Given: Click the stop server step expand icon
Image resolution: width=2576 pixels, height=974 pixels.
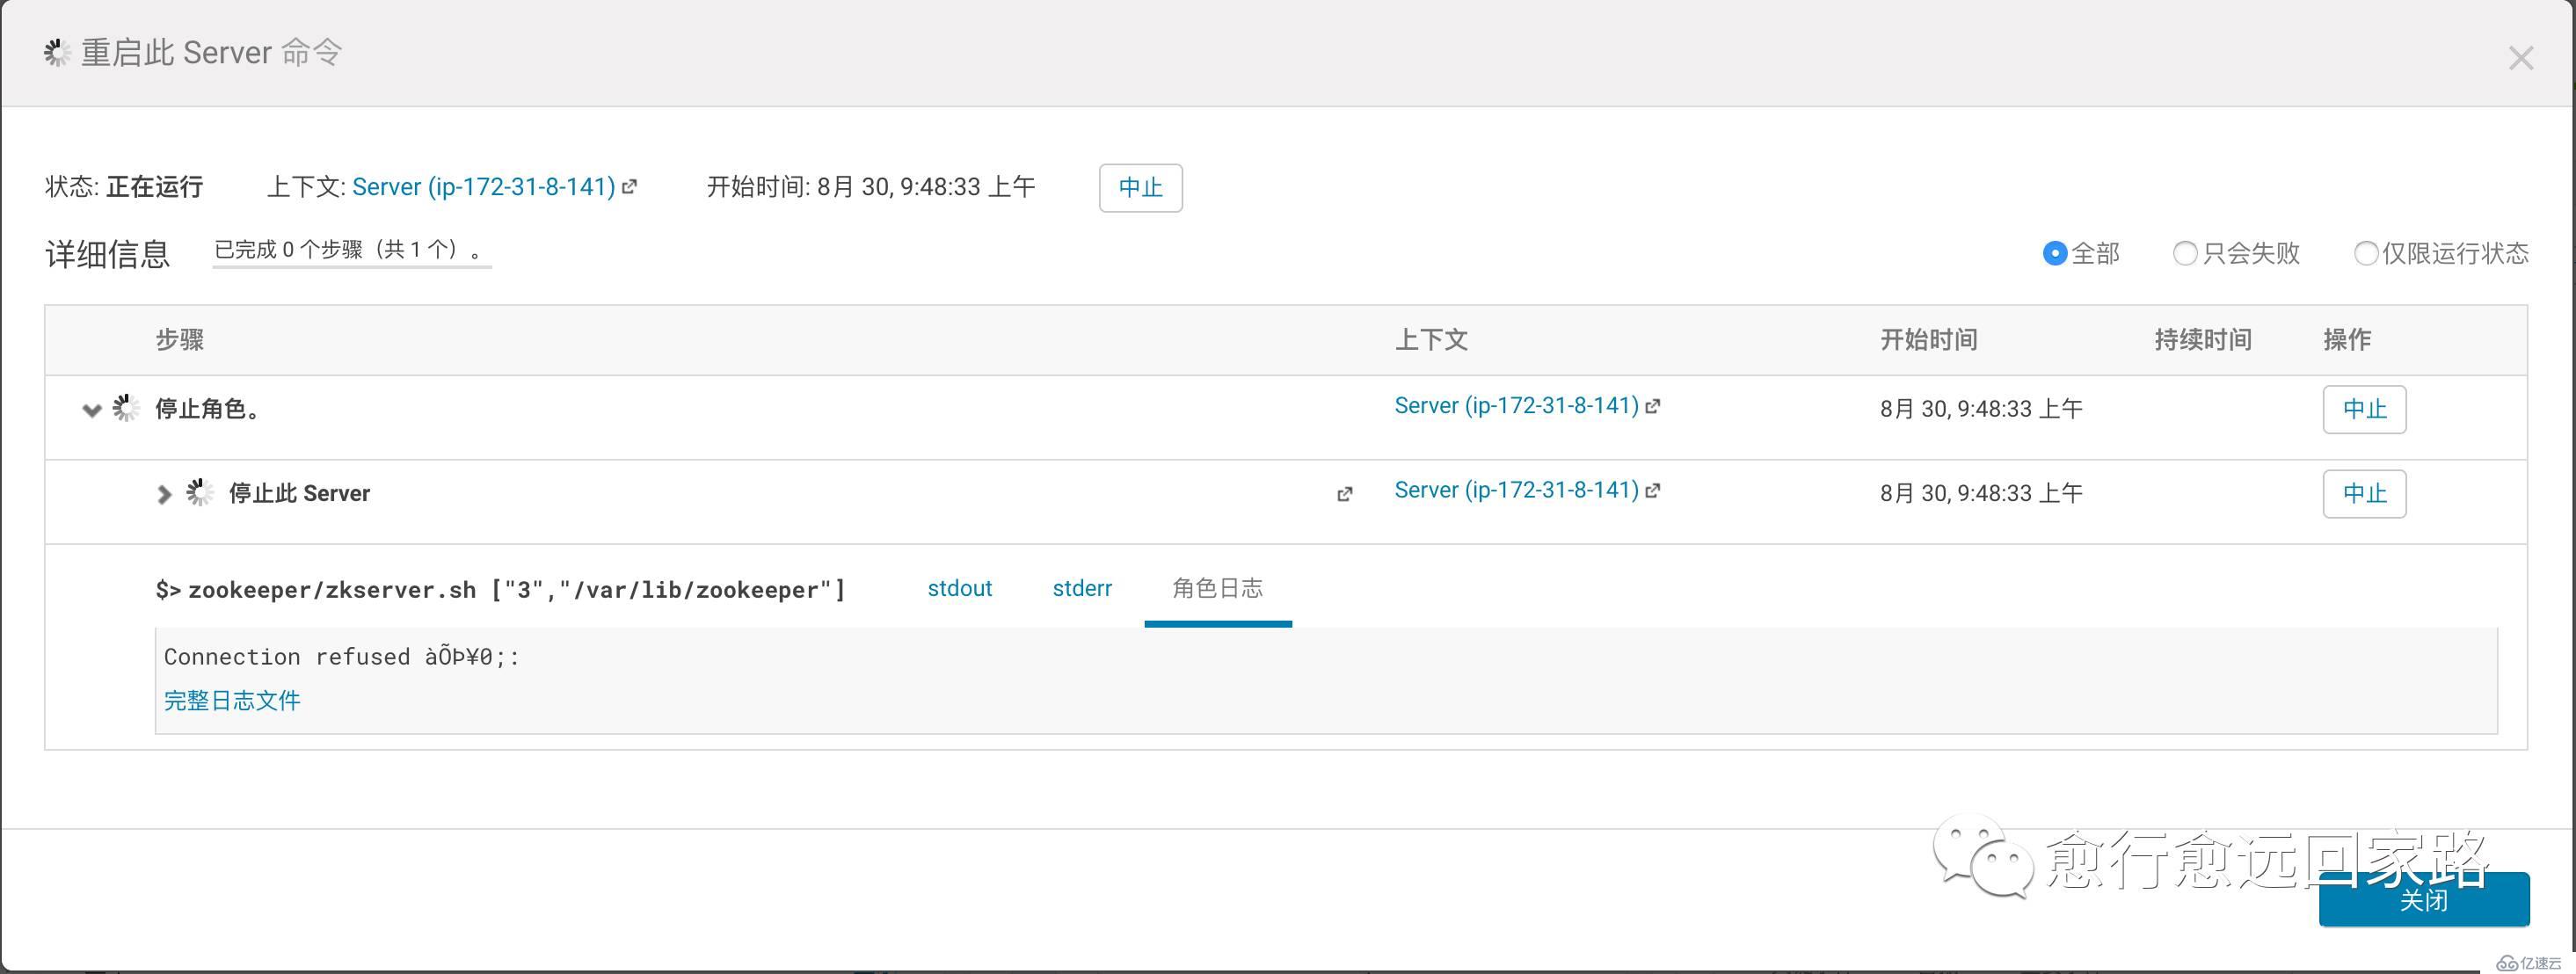Looking at the screenshot, I should point(163,491).
